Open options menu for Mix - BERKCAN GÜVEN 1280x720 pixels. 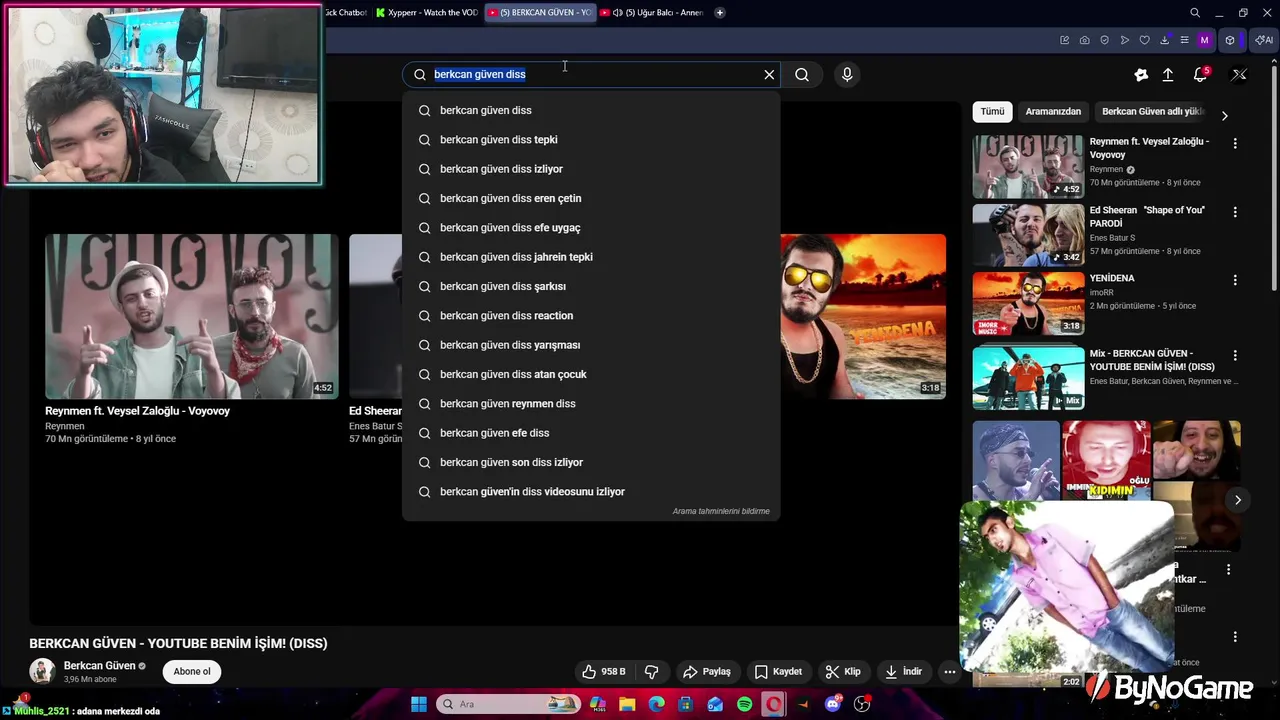[1235, 355]
